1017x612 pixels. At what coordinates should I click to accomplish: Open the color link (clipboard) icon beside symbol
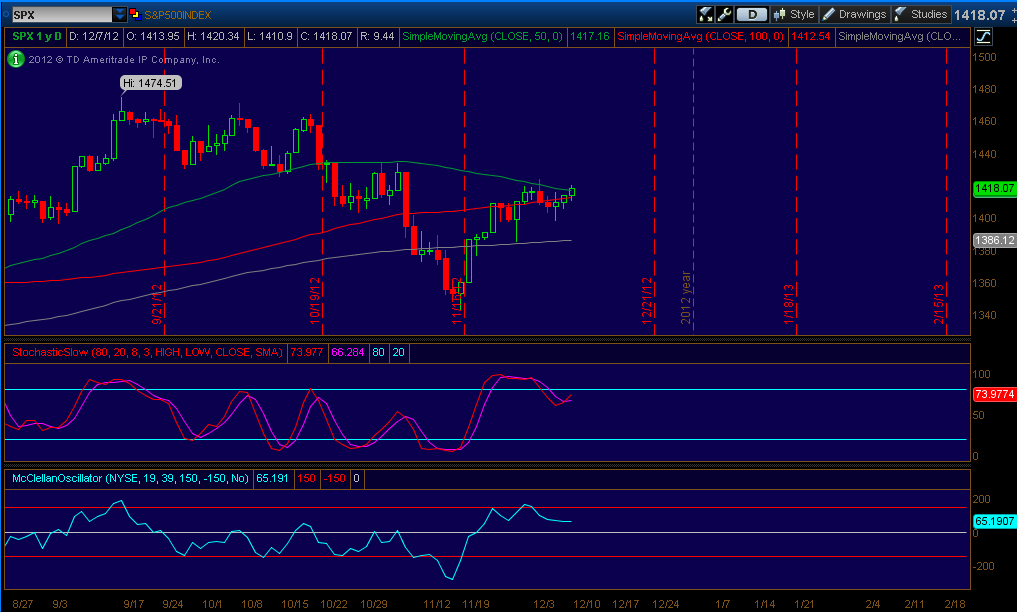coord(135,14)
